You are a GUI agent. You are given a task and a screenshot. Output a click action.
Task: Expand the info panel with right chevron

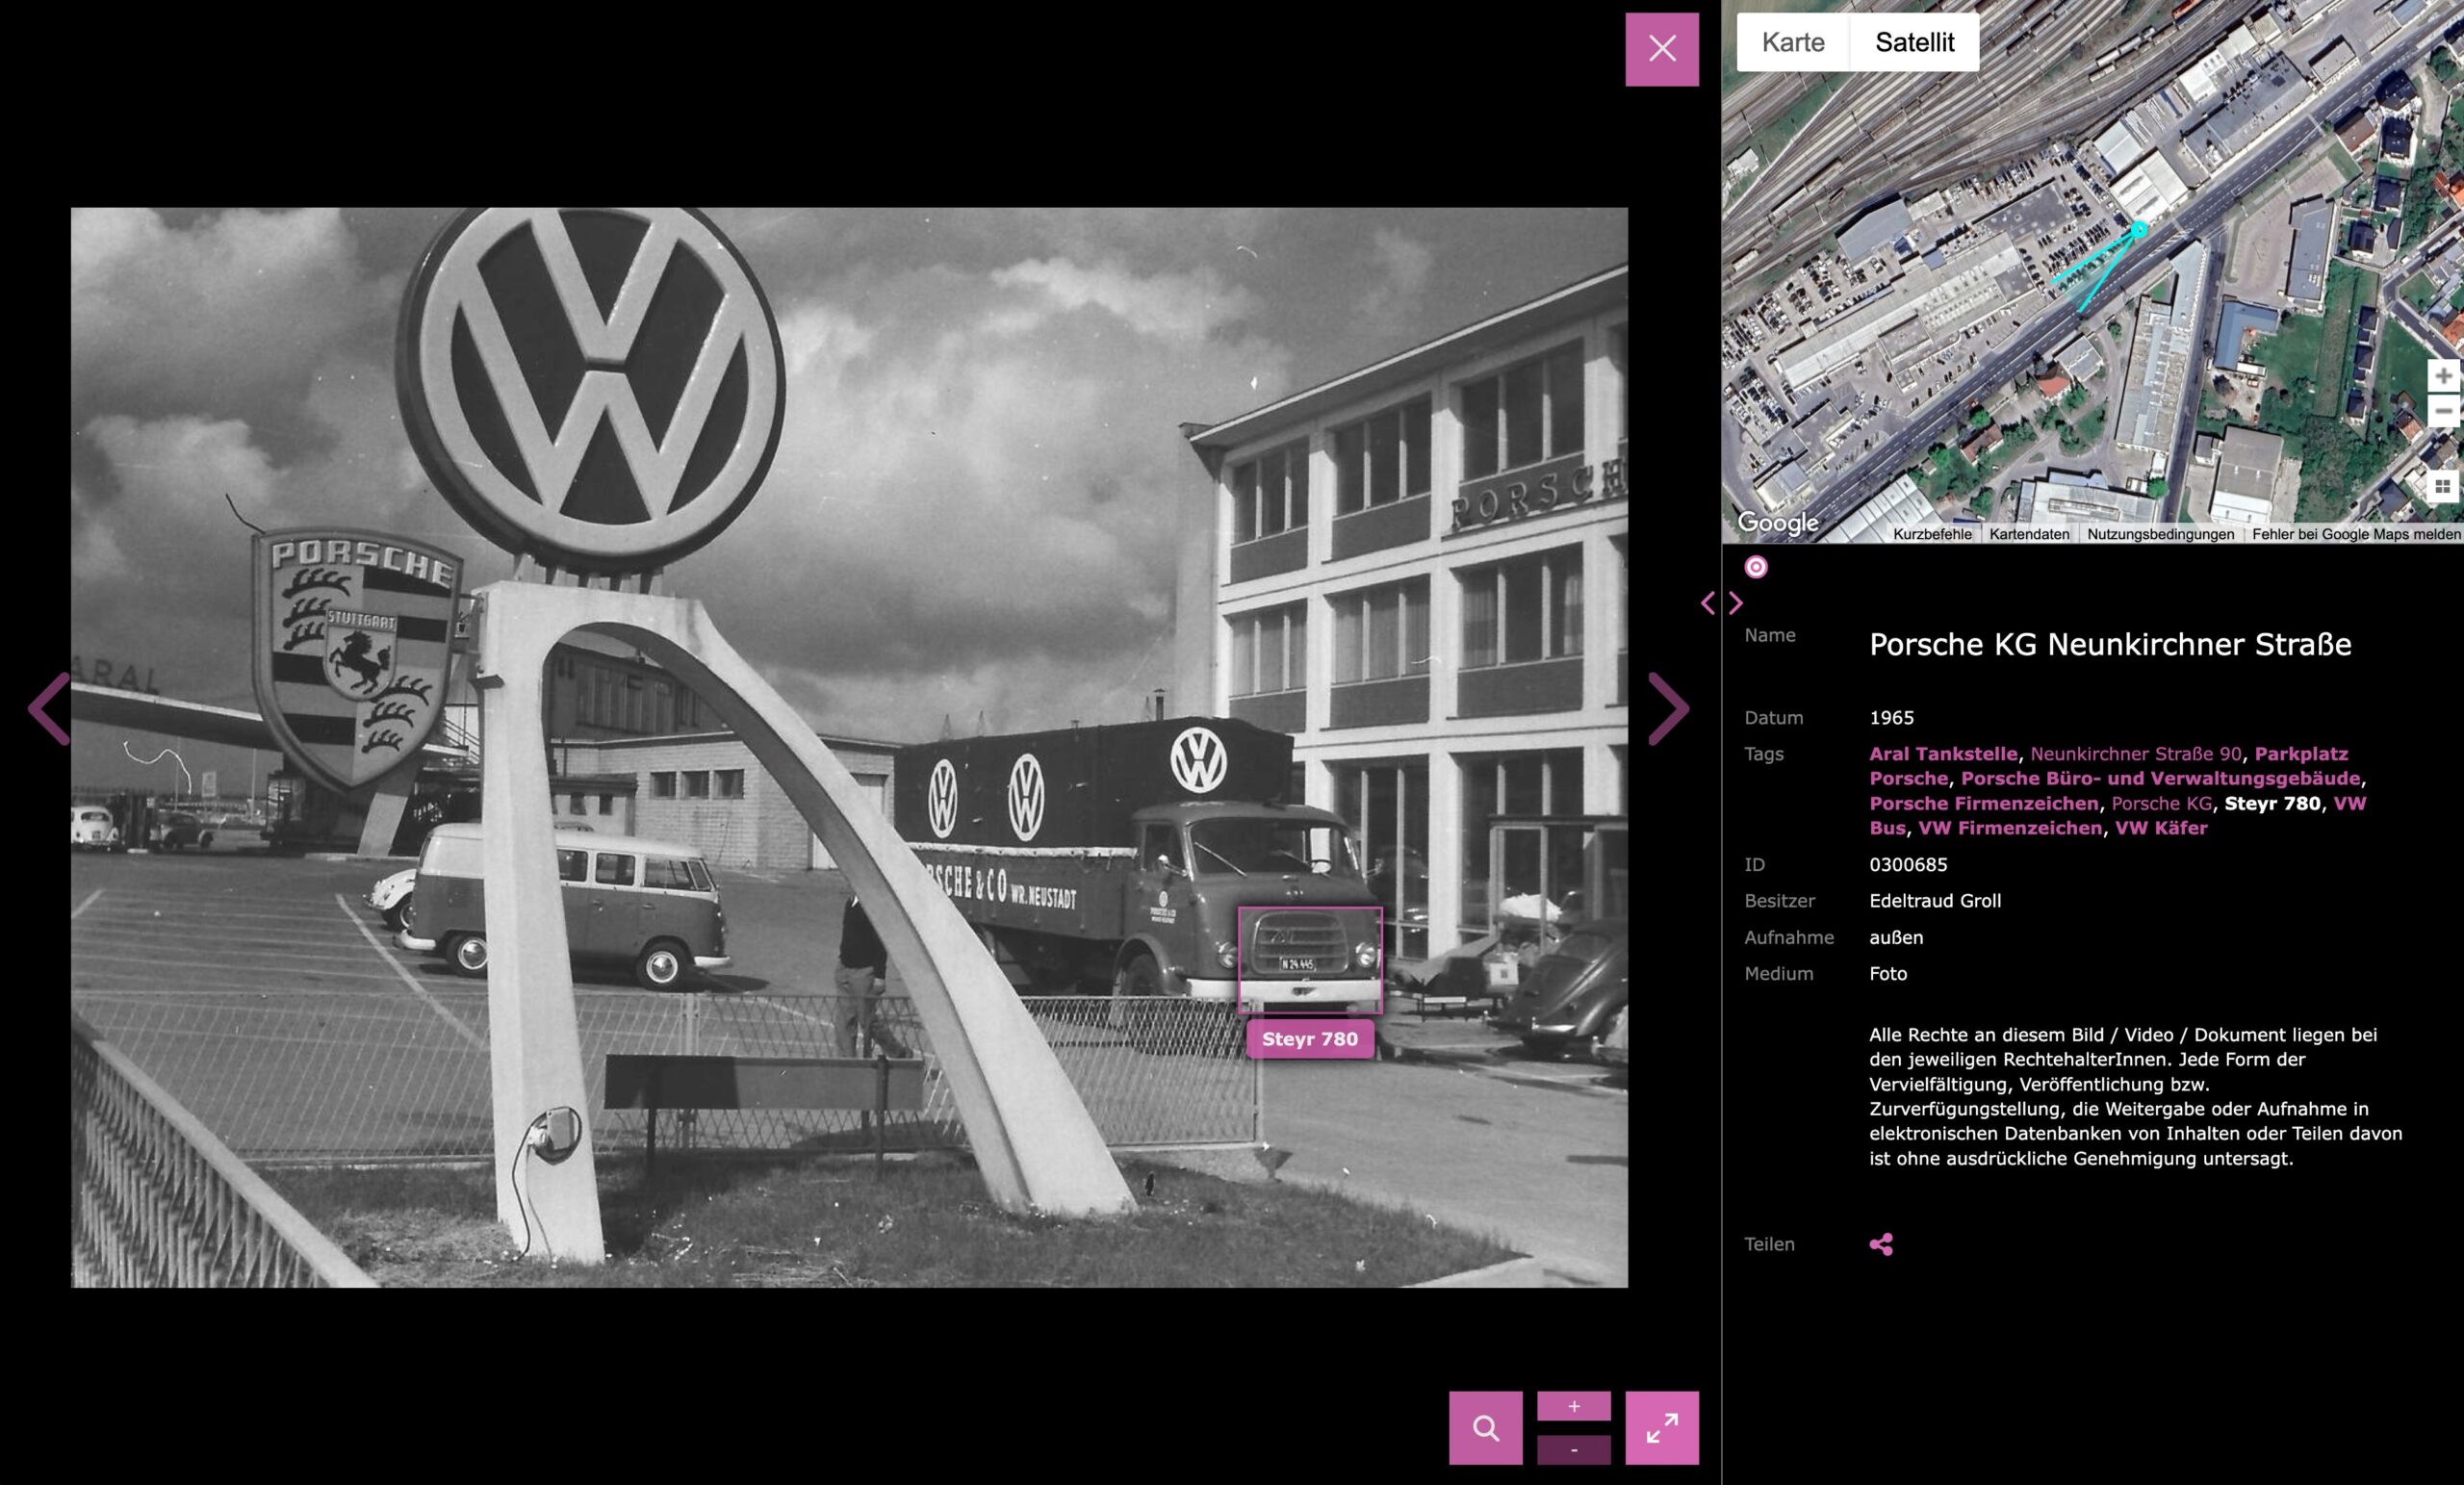1736,603
